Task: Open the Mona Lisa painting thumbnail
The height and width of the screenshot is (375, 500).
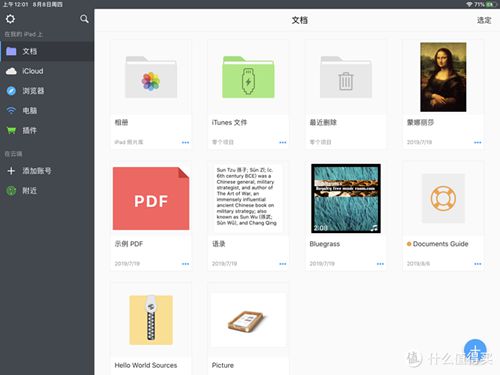Action: point(443,77)
